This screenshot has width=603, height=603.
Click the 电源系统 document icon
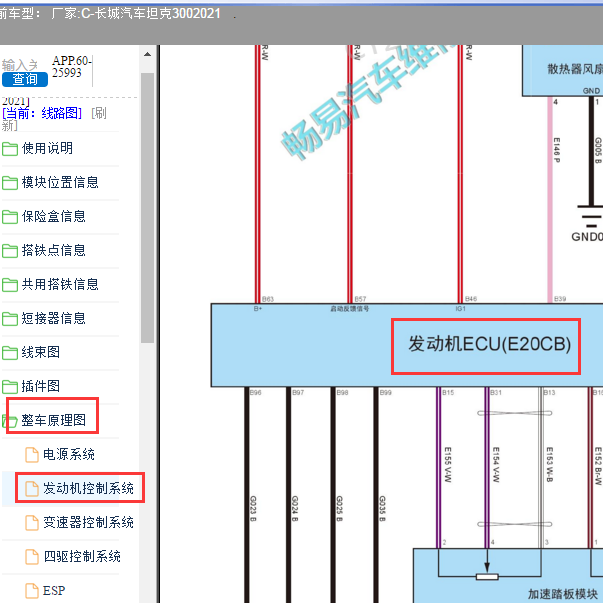[x=32, y=455]
